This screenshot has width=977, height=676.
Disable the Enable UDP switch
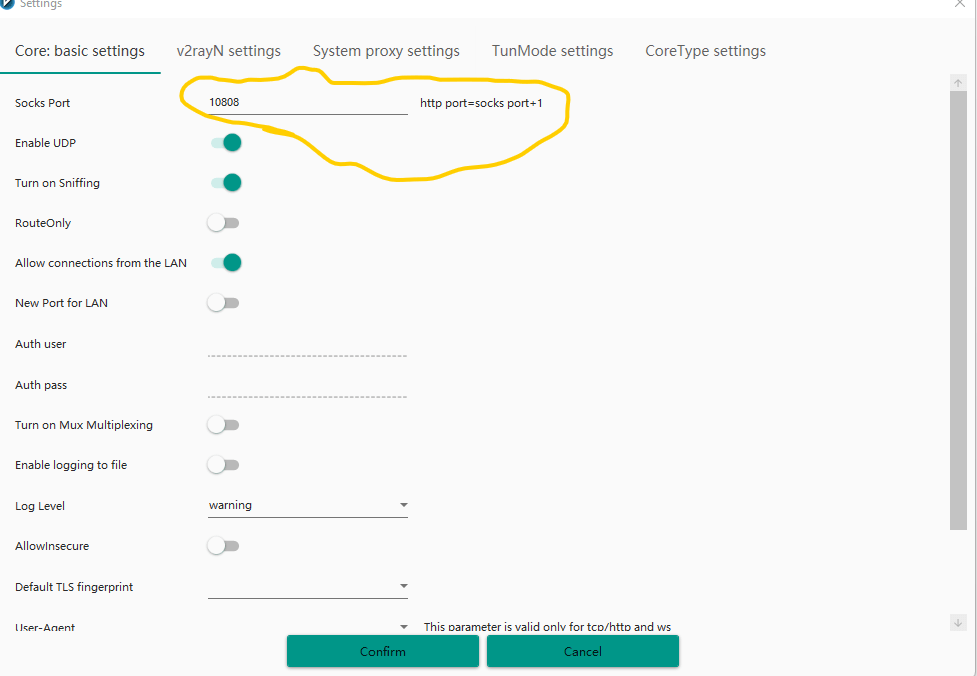coord(226,143)
